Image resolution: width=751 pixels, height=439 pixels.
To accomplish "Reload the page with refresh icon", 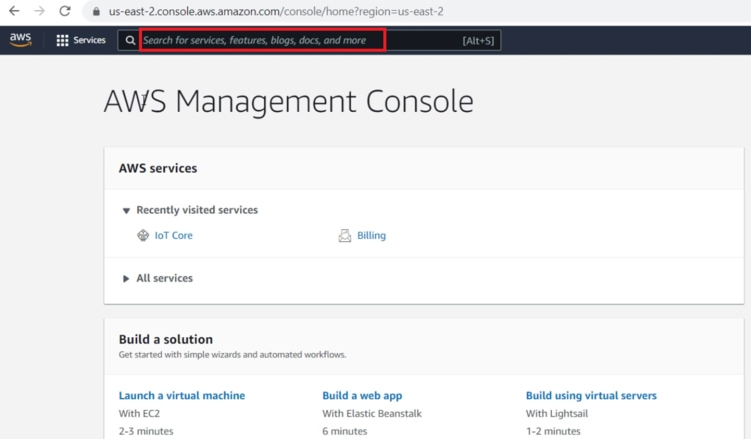I will tap(65, 11).
